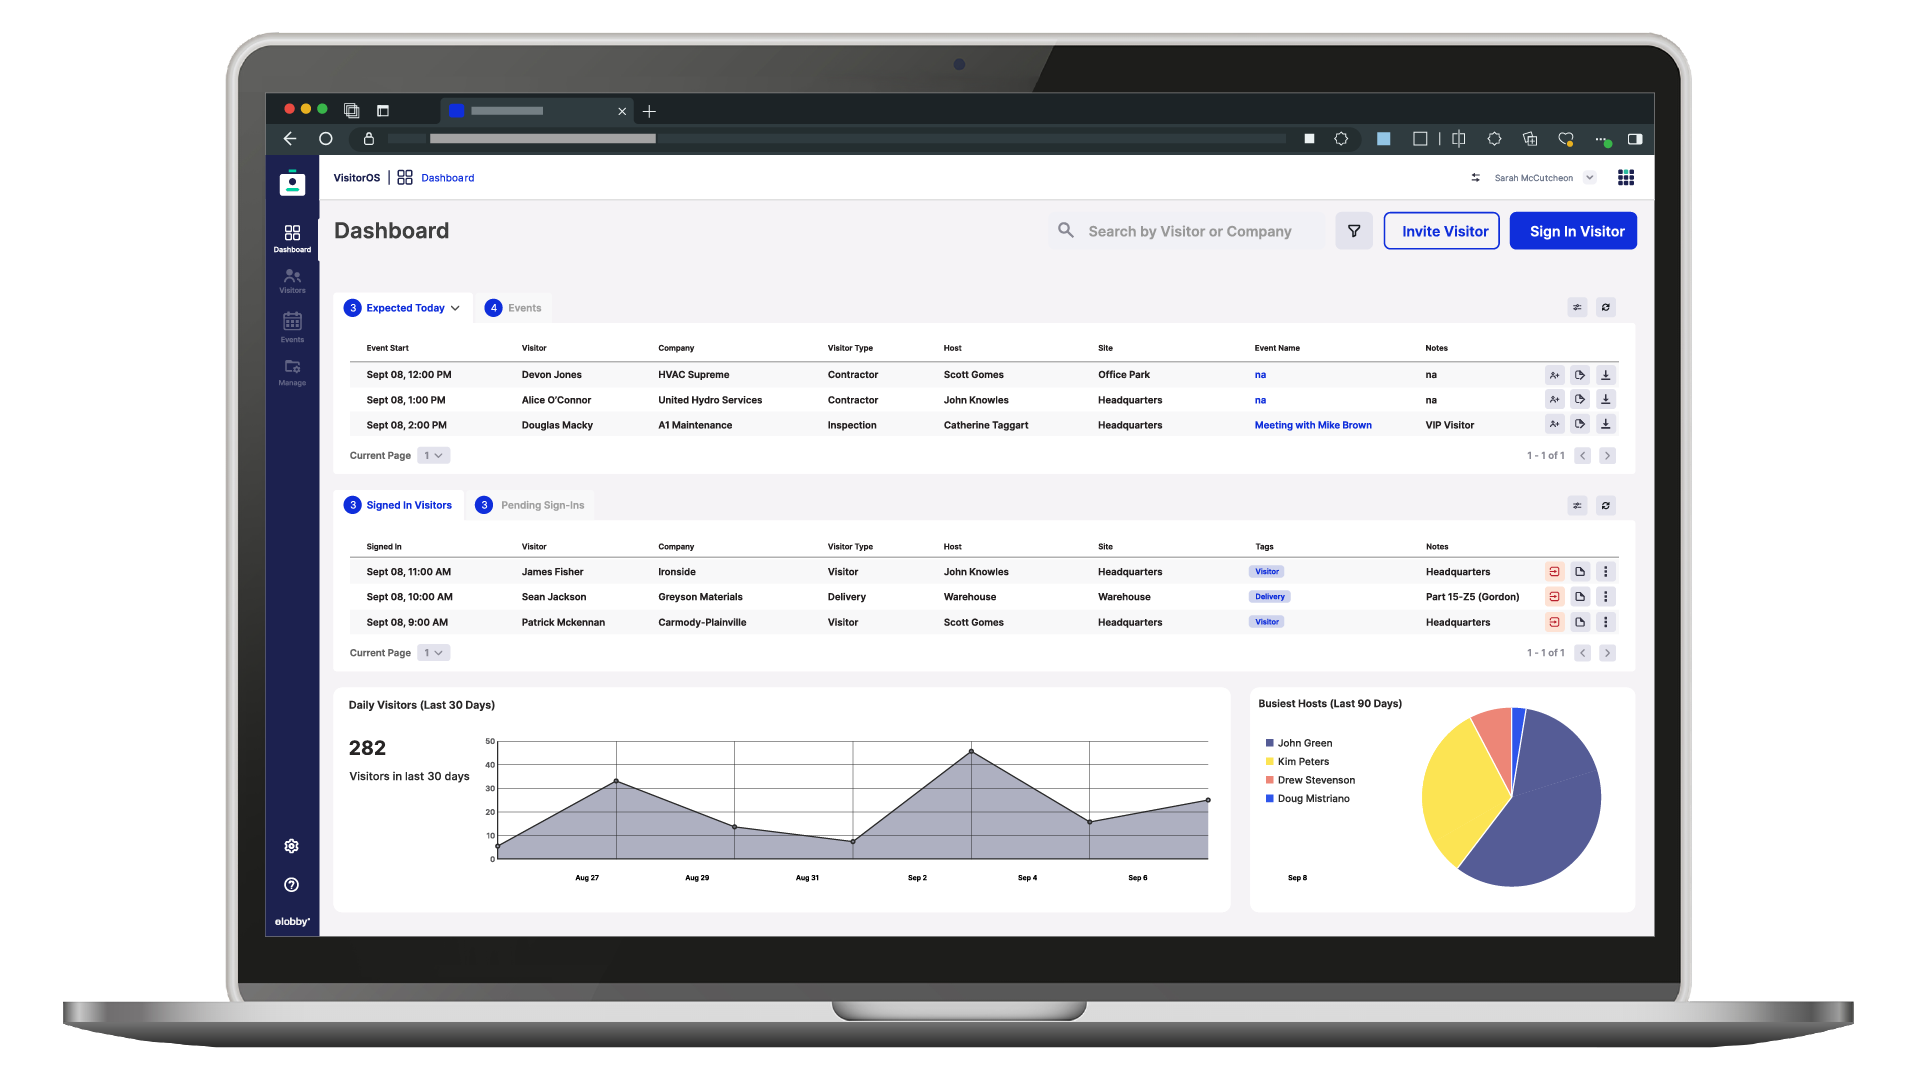Sign out James Fisher using the red icon
This screenshot has height=1080, width=1920.
click(x=1555, y=571)
